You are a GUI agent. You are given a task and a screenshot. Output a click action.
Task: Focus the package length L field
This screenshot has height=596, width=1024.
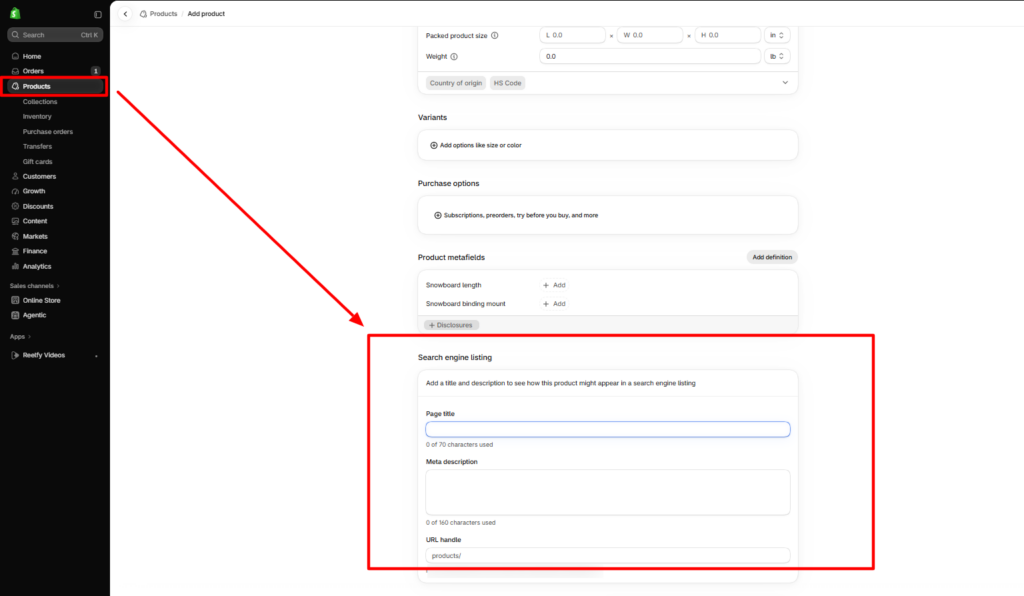pos(573,35)
